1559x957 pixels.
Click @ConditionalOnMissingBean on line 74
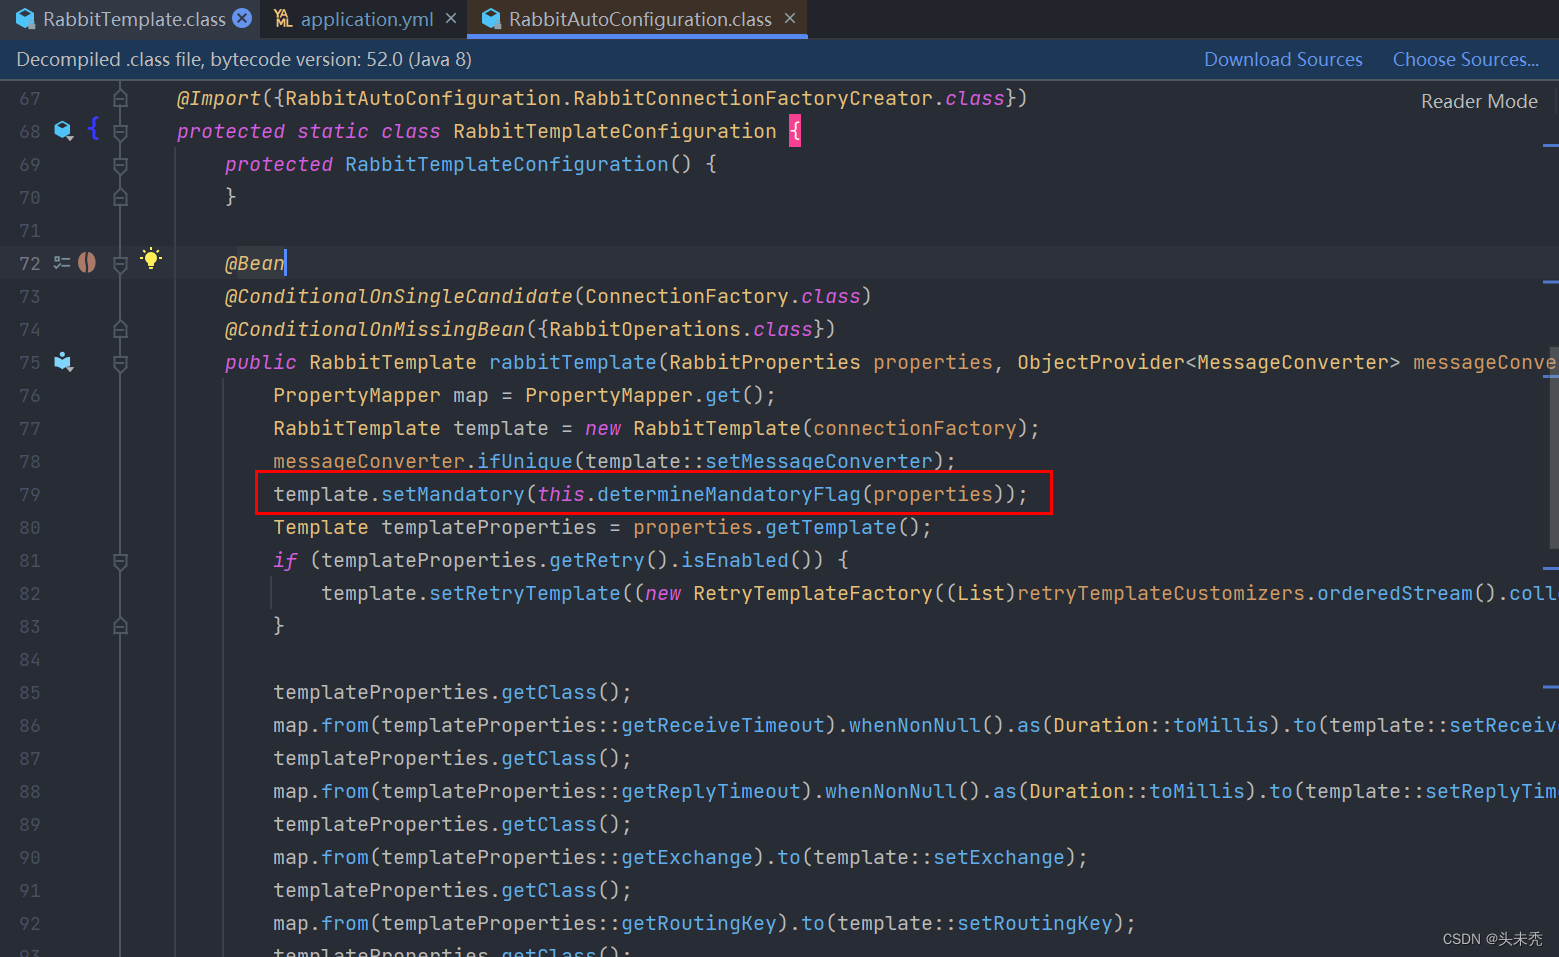point(375,329)
